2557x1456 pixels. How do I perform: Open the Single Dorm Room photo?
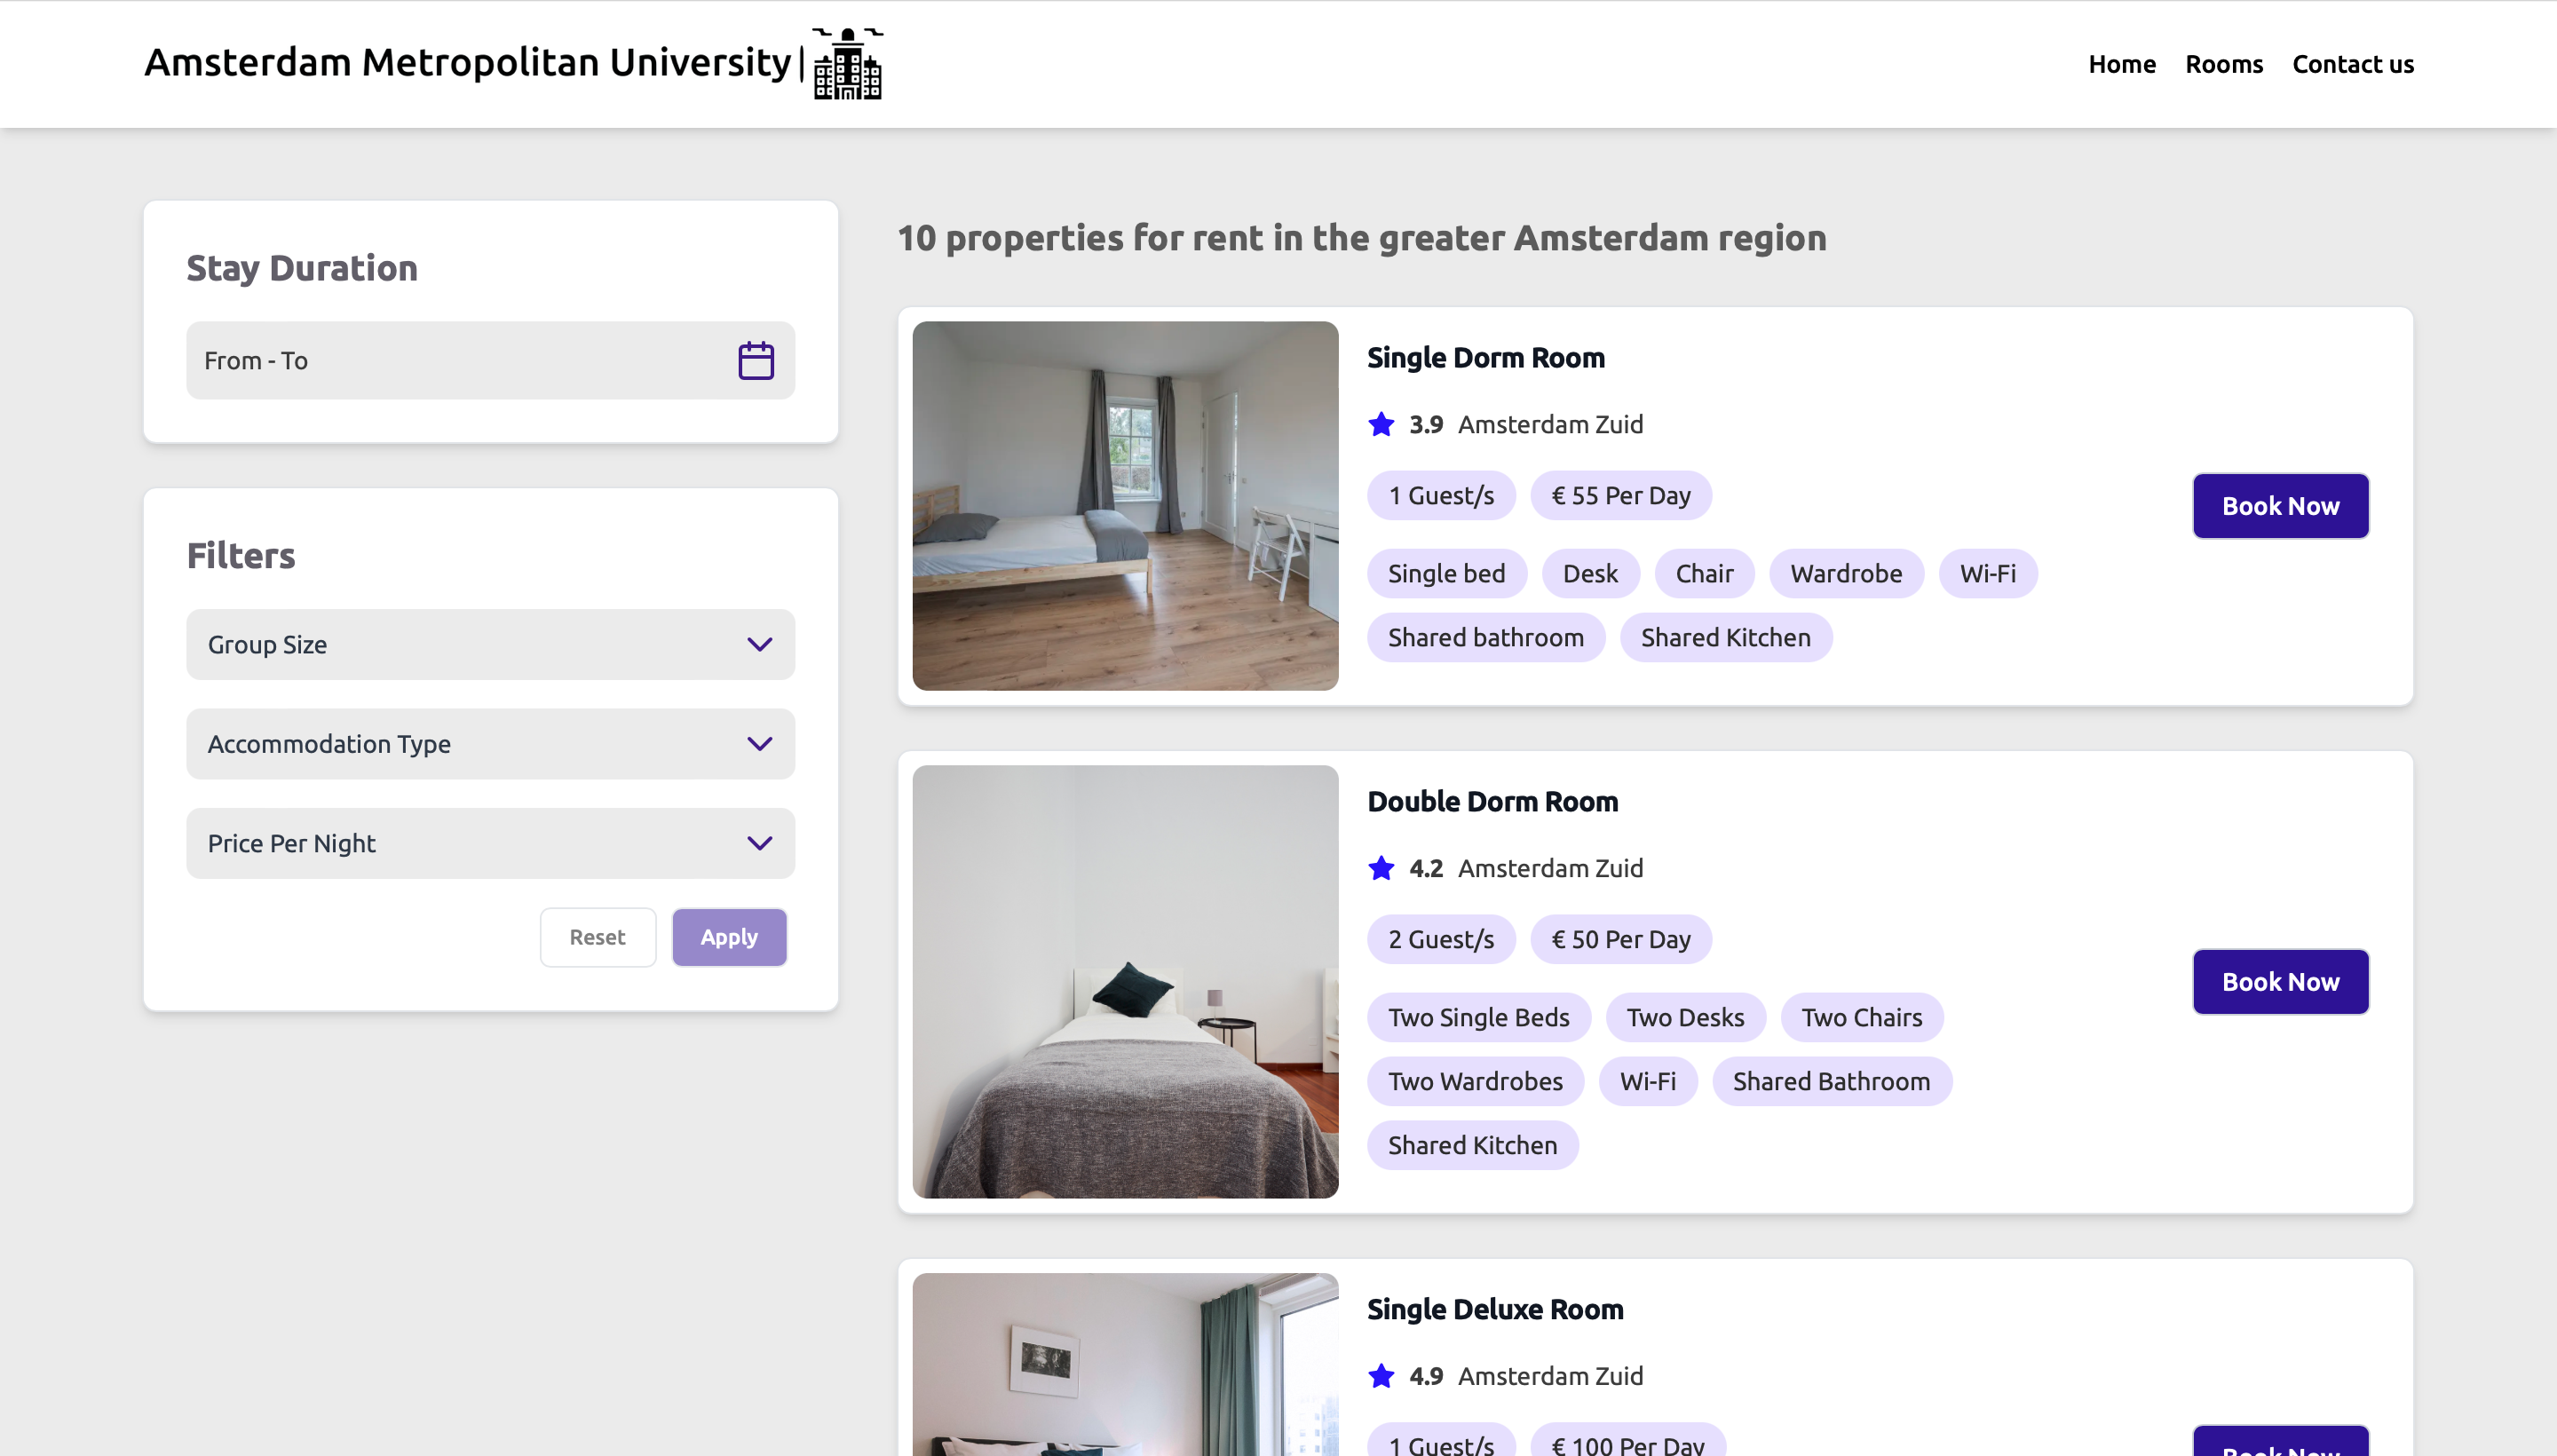[x=1124, y=506]
